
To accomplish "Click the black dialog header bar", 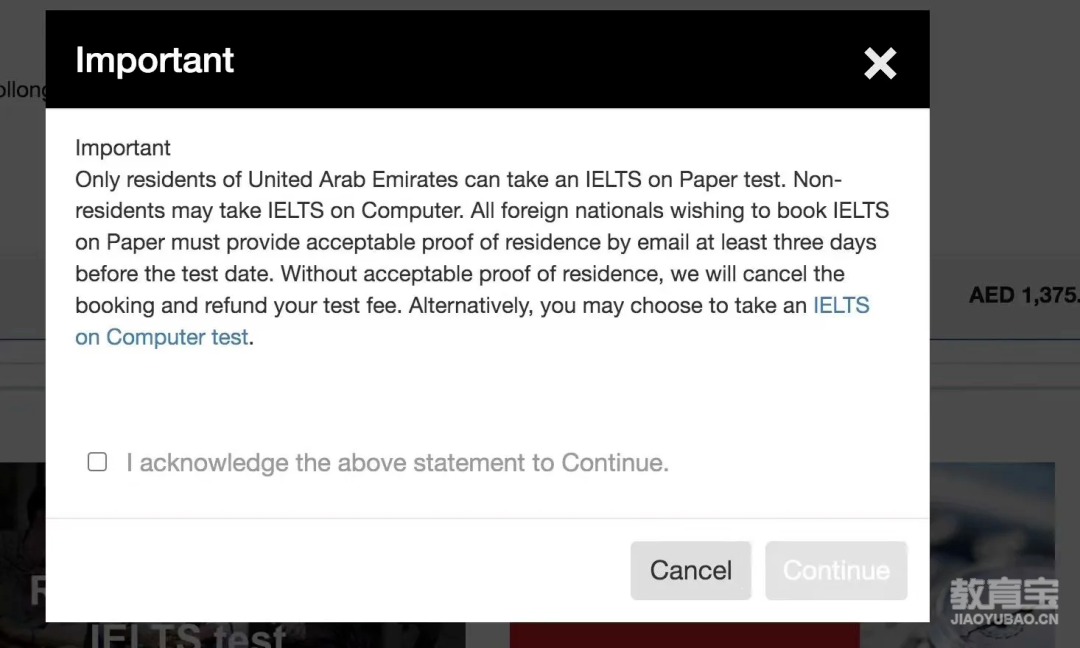I will click(x=488, y=59).
